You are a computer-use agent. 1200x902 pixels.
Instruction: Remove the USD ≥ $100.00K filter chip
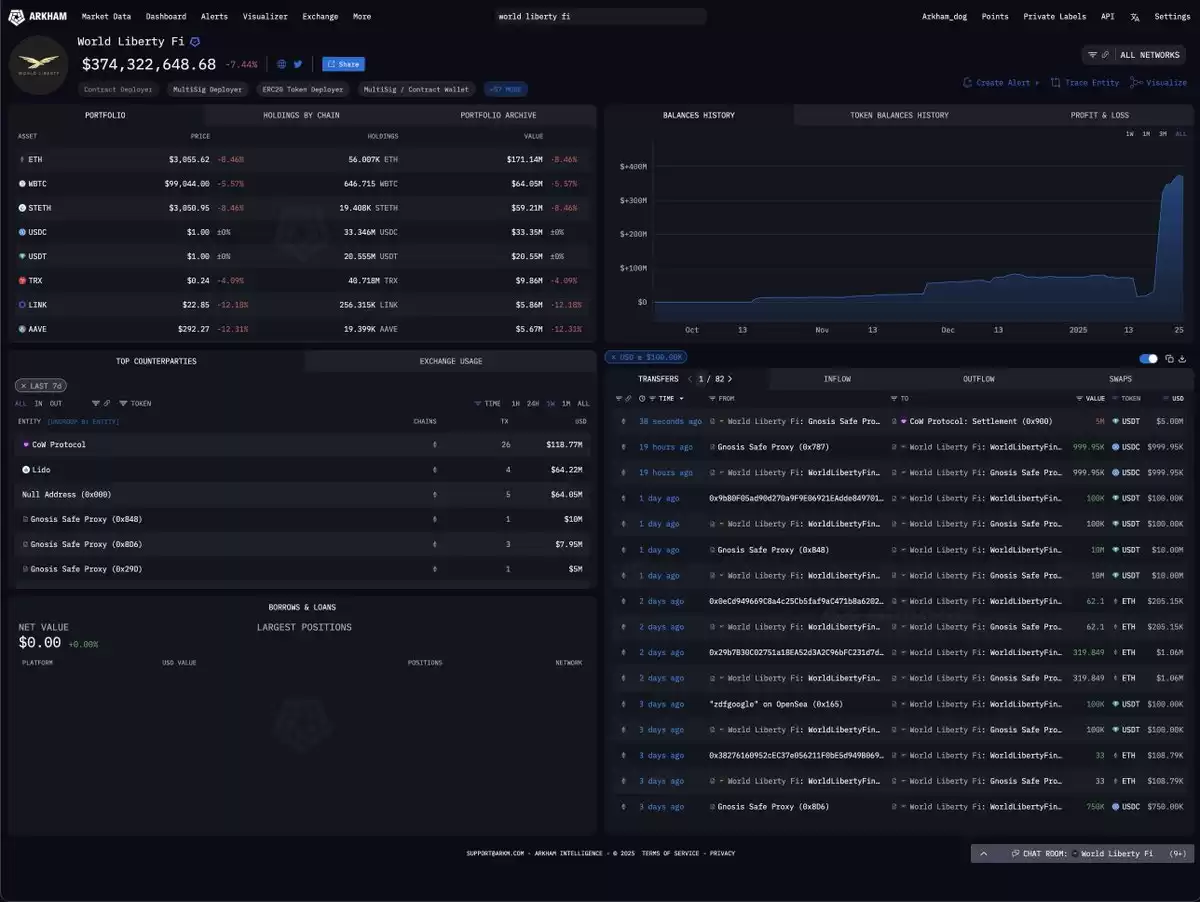click(x=613, y=357)
